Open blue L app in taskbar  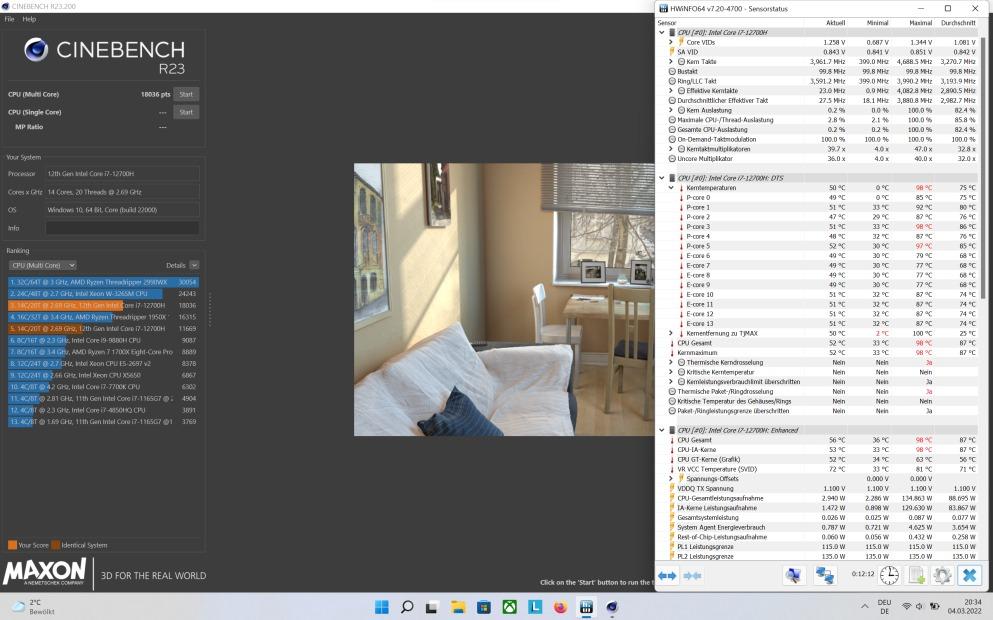point(535,607)
